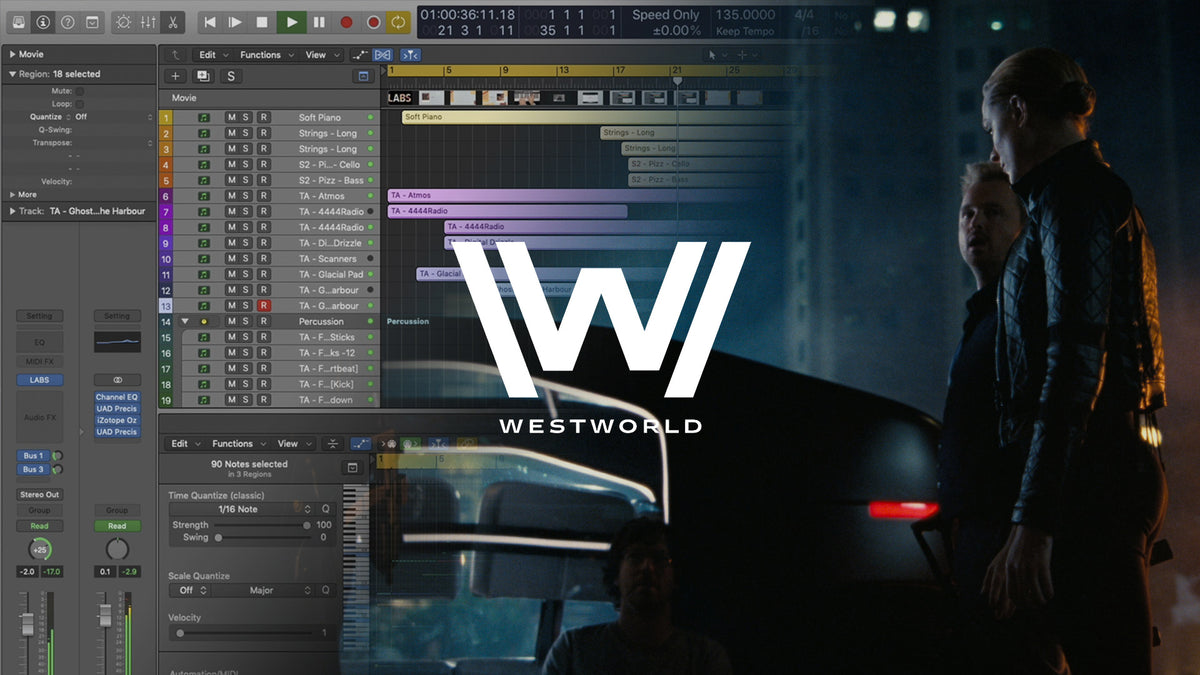Click the quantize Strength slider handle
The width and height of the screenshot is (1200, 675).
307,525
